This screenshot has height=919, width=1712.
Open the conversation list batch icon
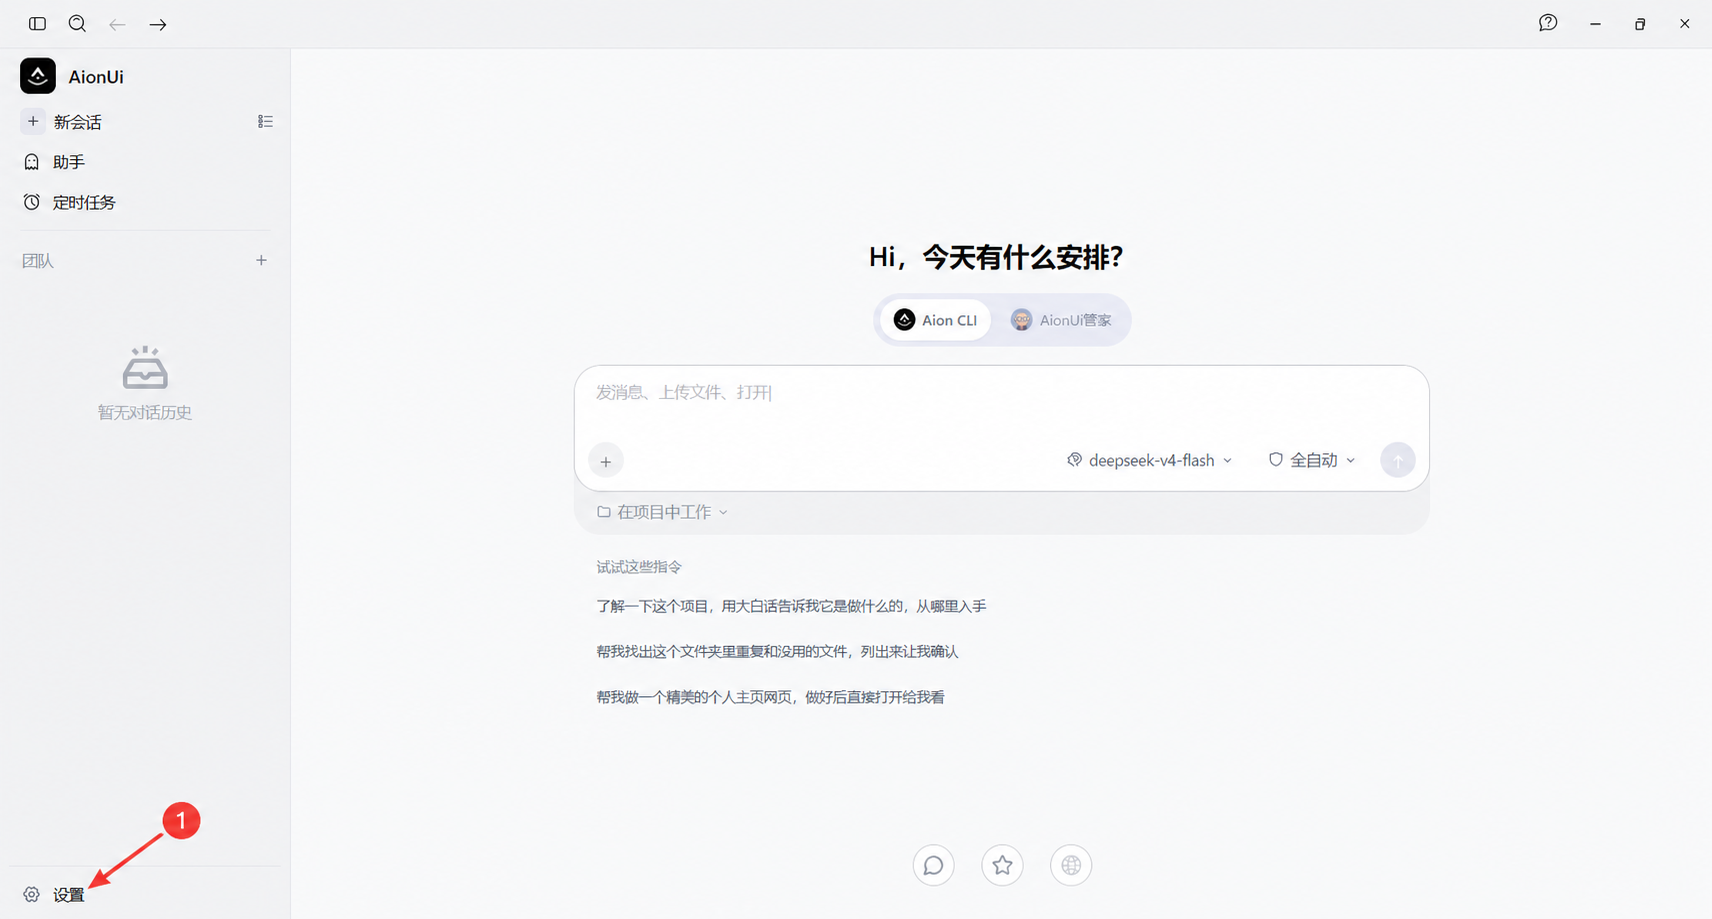coord(265,121)
